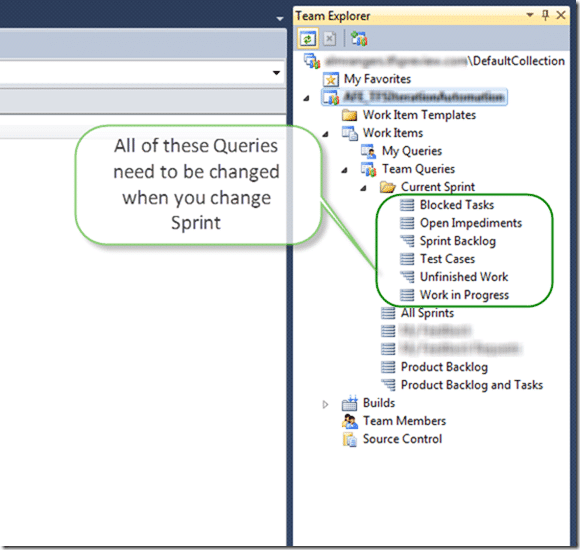Expand the Builds node arrow

pos(325,404)
